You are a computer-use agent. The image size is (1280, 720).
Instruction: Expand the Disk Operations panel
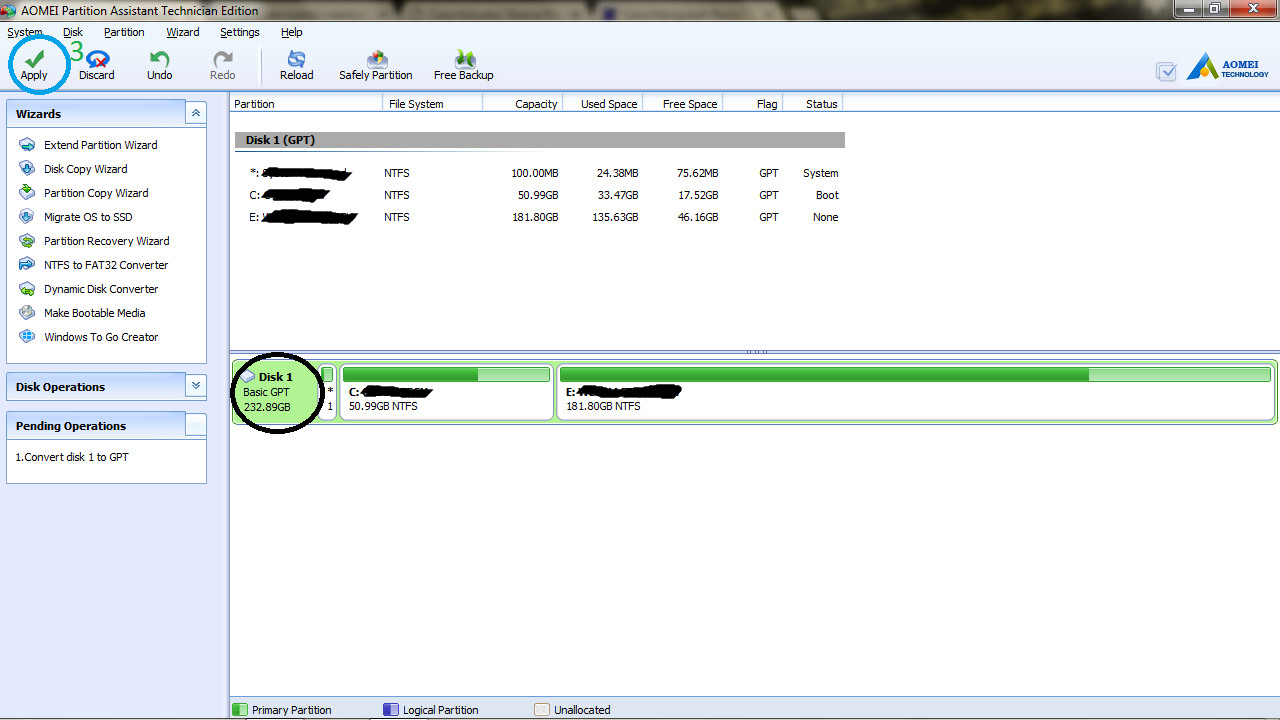pos(196,386)
